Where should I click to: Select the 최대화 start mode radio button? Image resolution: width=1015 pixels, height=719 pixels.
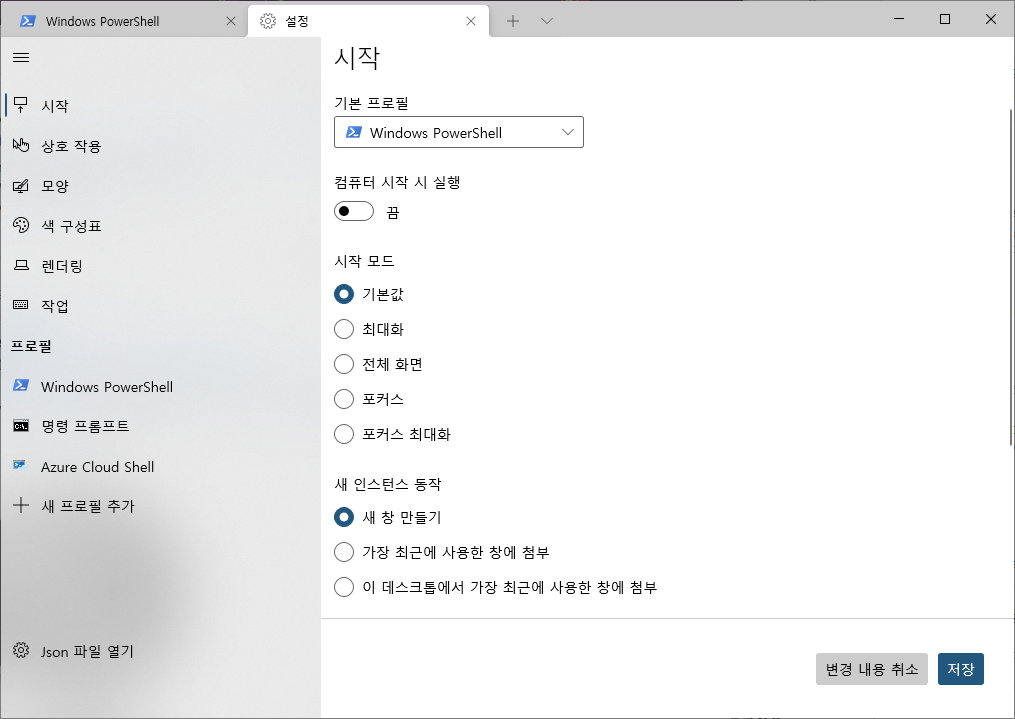coord(344,329)
